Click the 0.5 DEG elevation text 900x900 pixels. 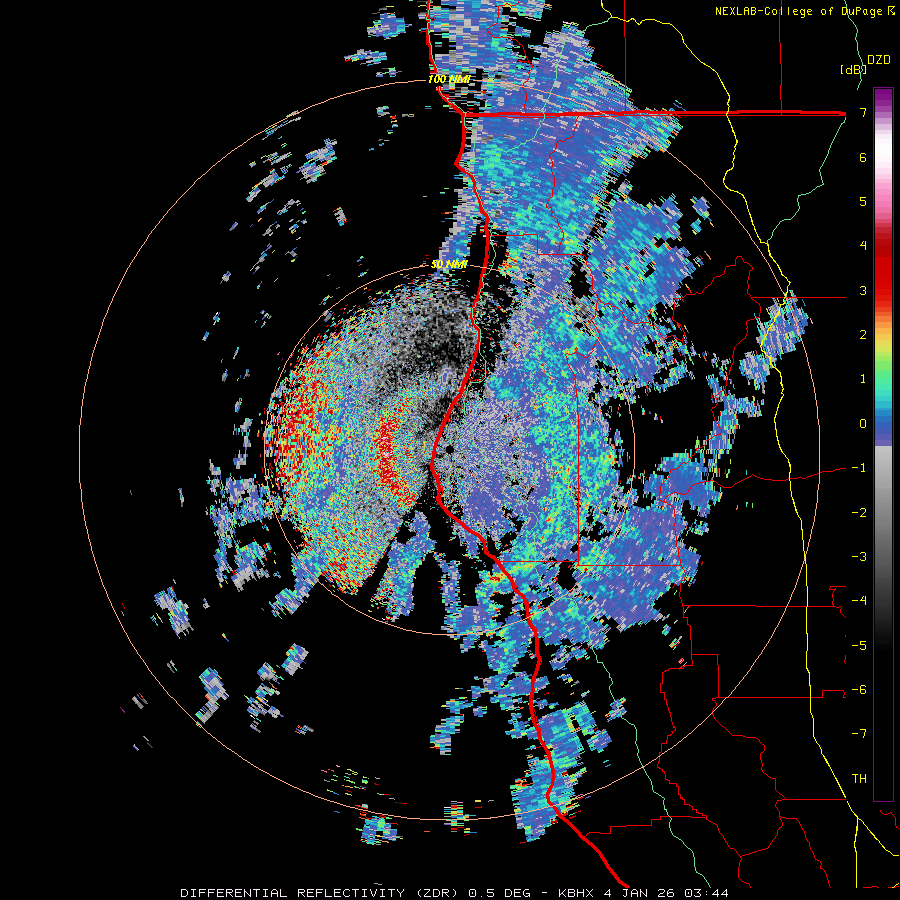click(x=501, y=893)
